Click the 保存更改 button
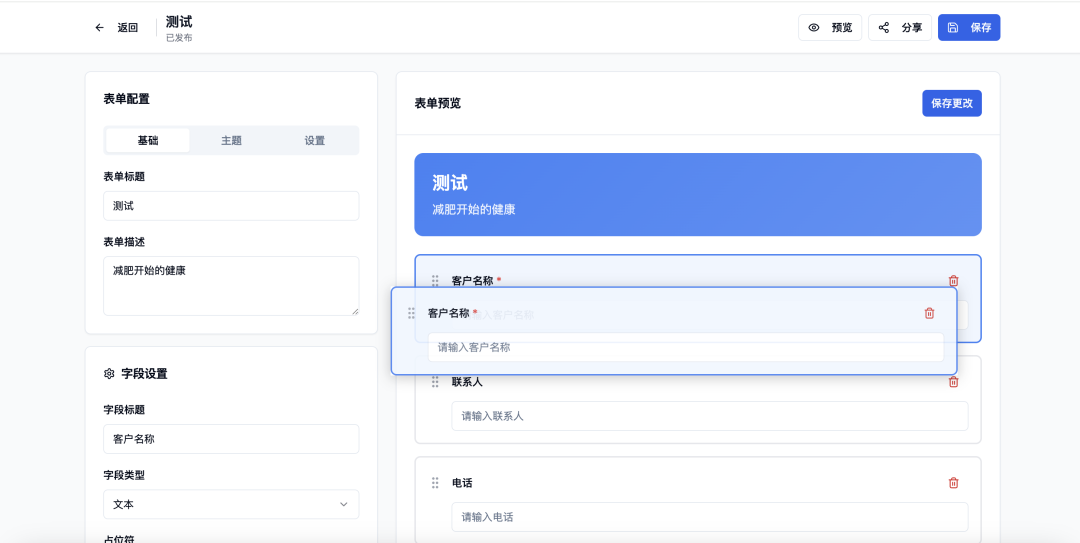Image resolution: width=1080 pixels, height=543 pixels. click(x=952, y=103)
